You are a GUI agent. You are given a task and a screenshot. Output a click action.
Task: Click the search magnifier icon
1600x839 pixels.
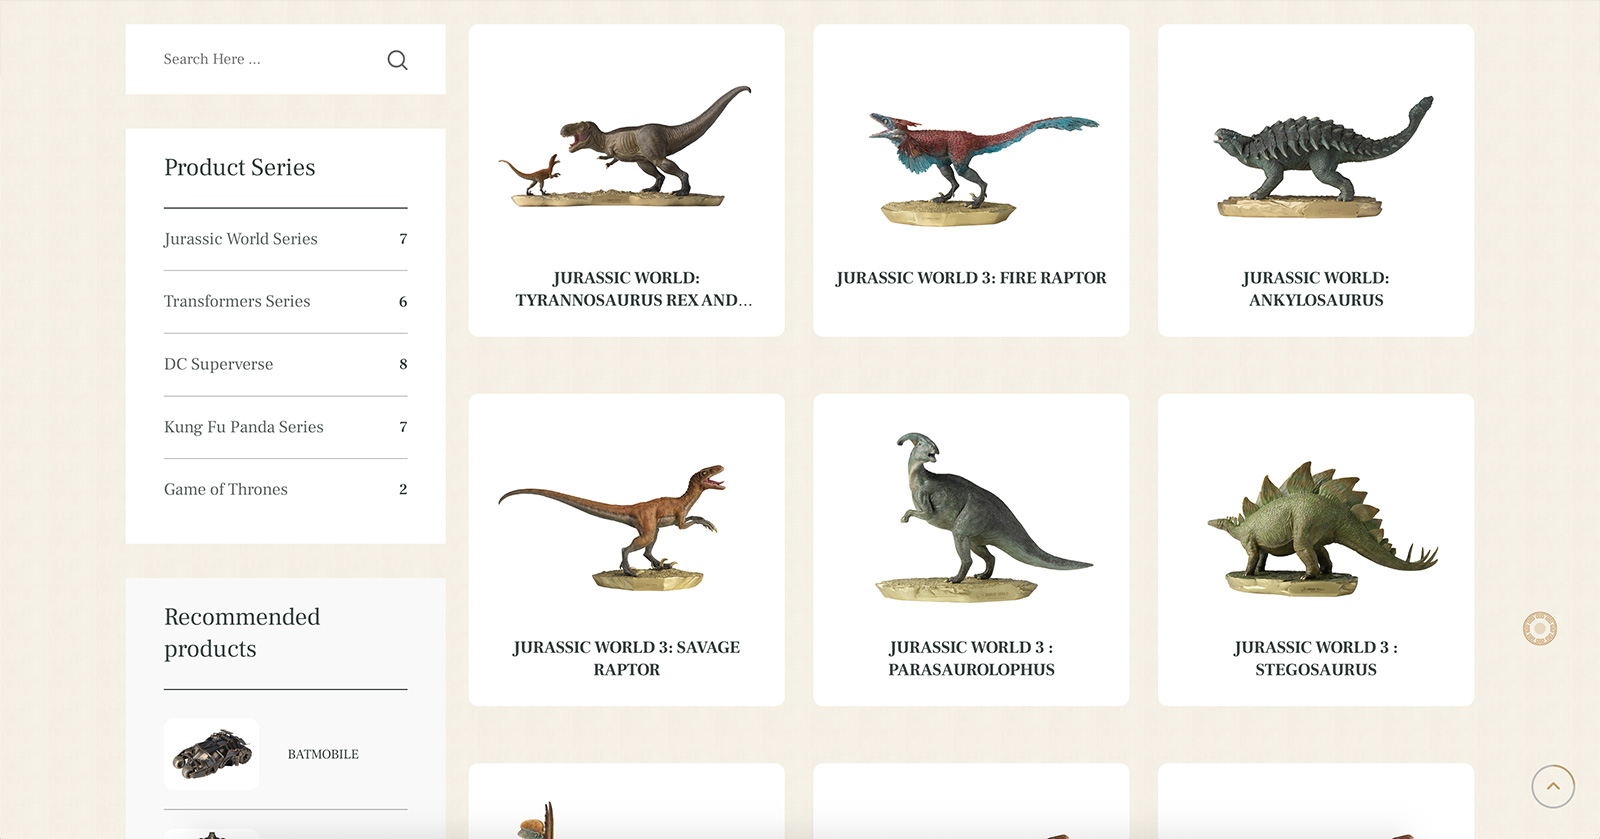coord(397,60)
